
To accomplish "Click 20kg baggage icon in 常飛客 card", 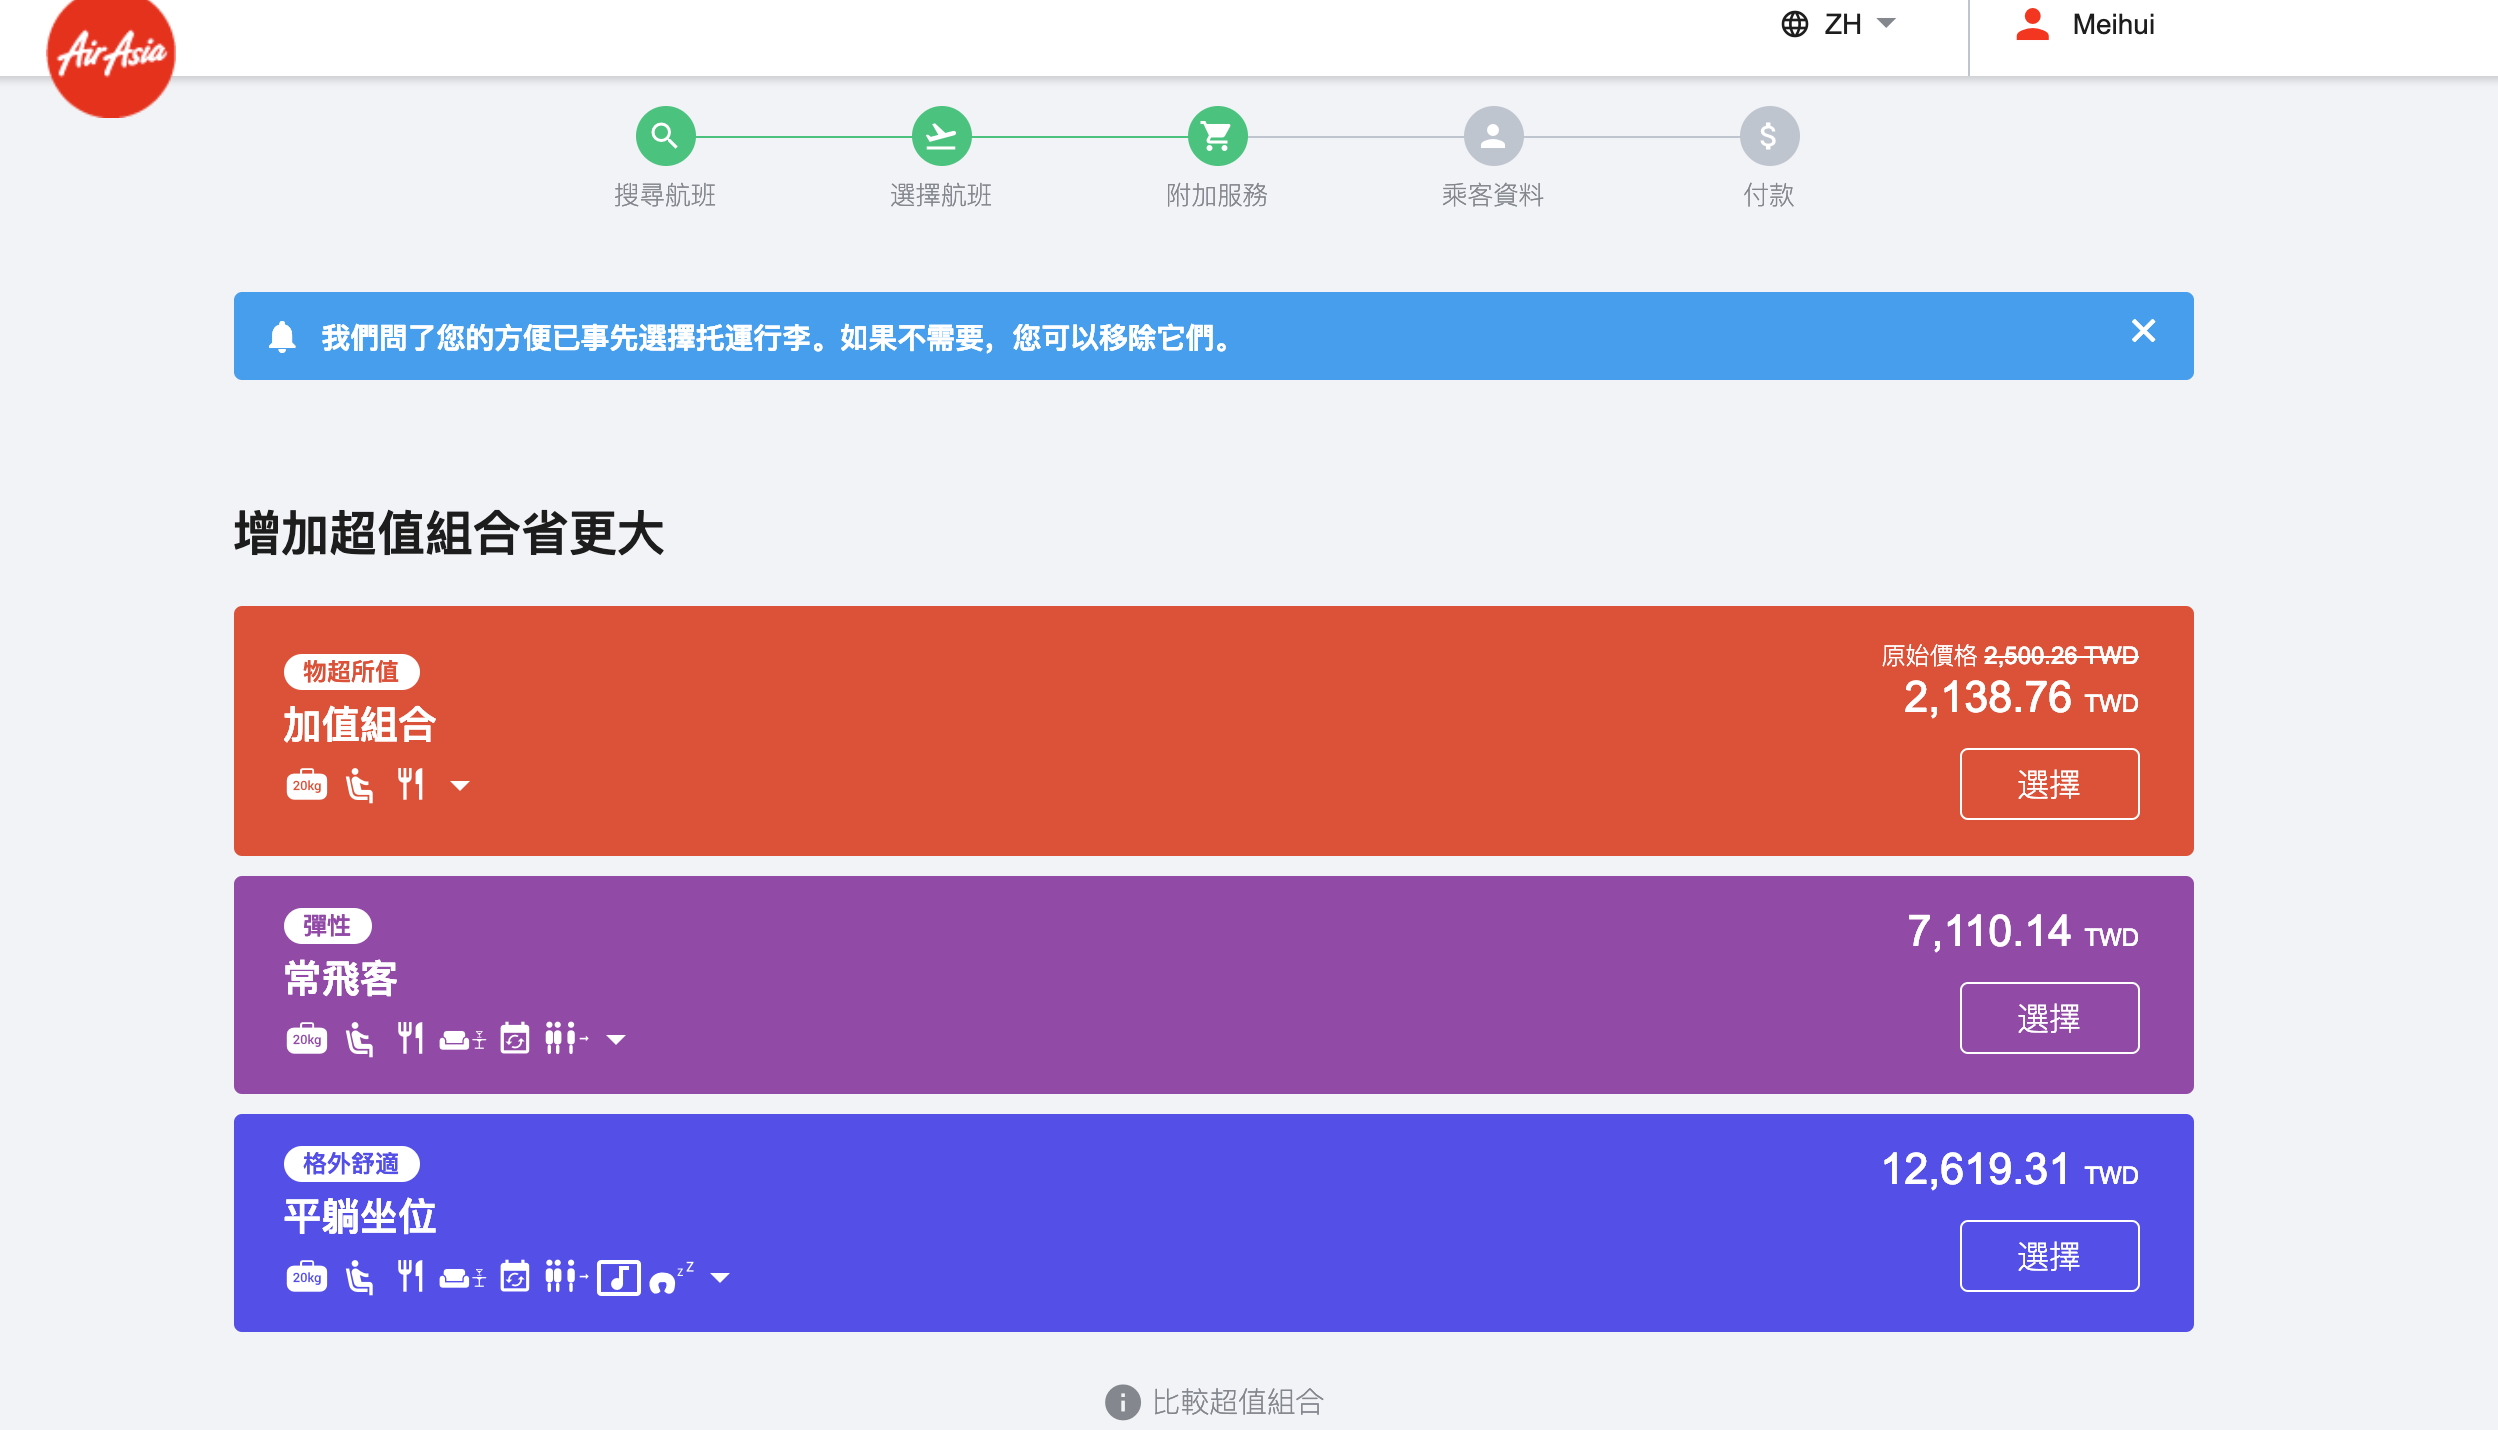I will pos(307,1039).
